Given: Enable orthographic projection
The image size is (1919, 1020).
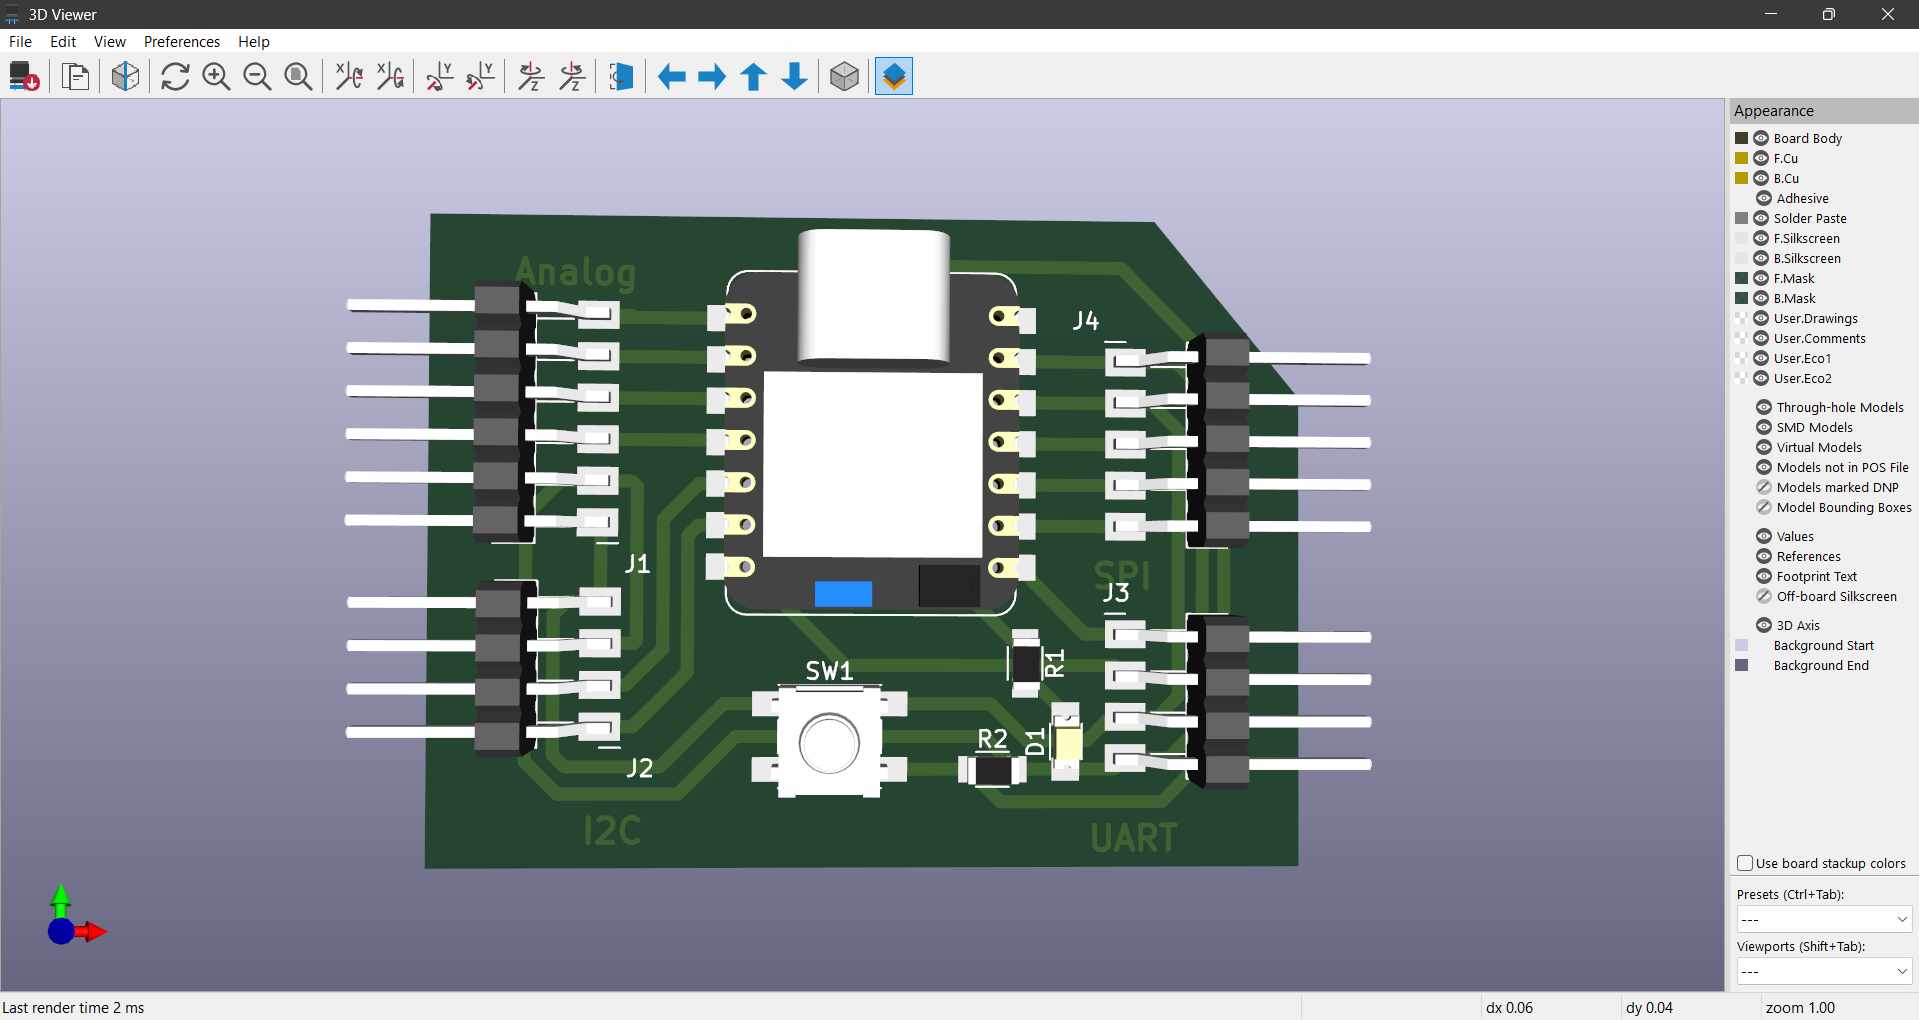Looking at the screenshot, I should [x=843, y=76].
